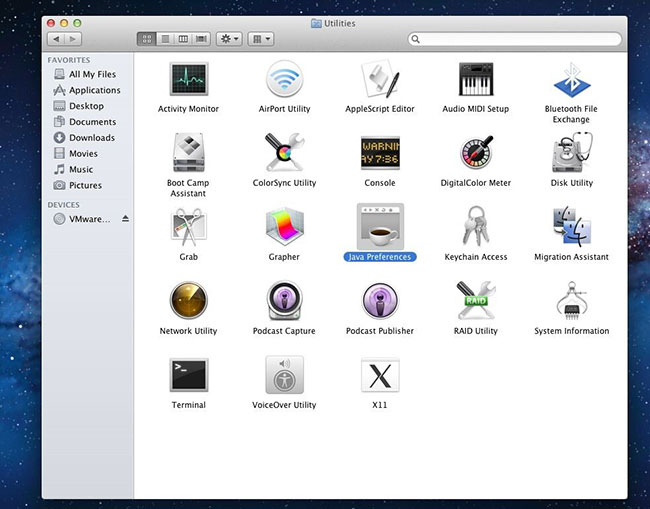Select Desktop in sidebar

88,106
